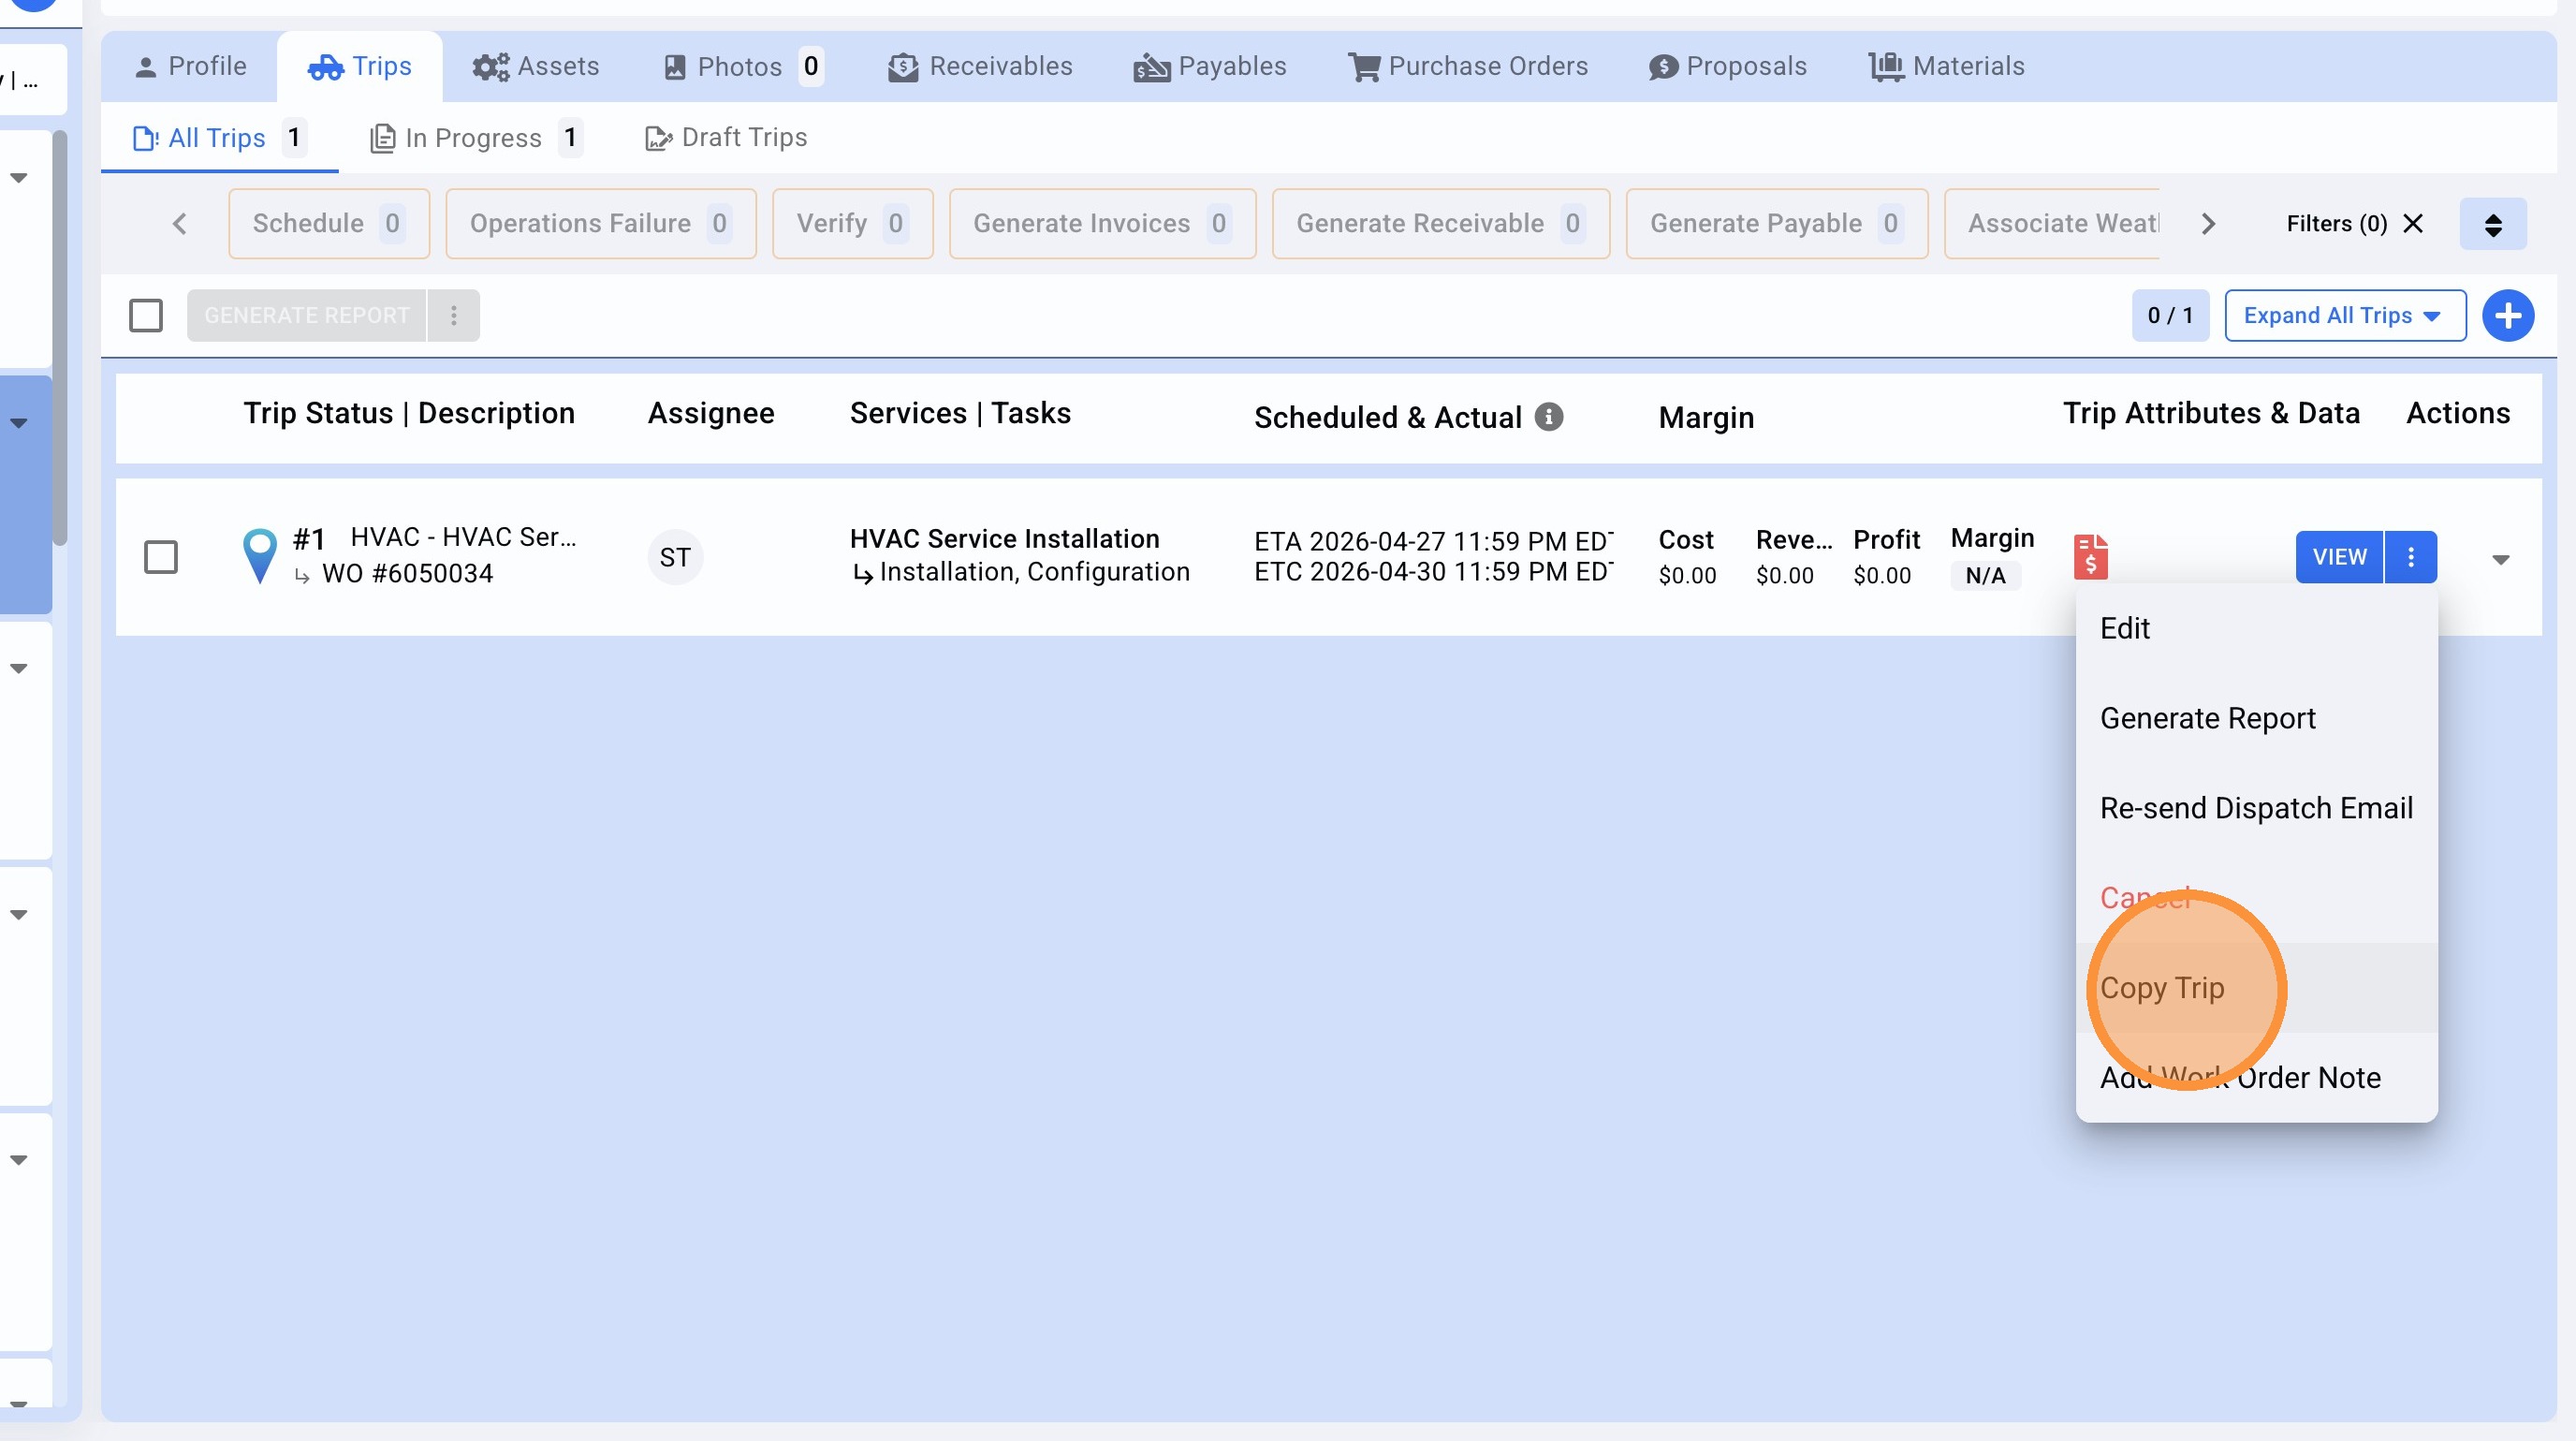This screenshot has height=1441, width=2576.
Task: Tick the checkbox for trip #1
Action: coord(161,557)
